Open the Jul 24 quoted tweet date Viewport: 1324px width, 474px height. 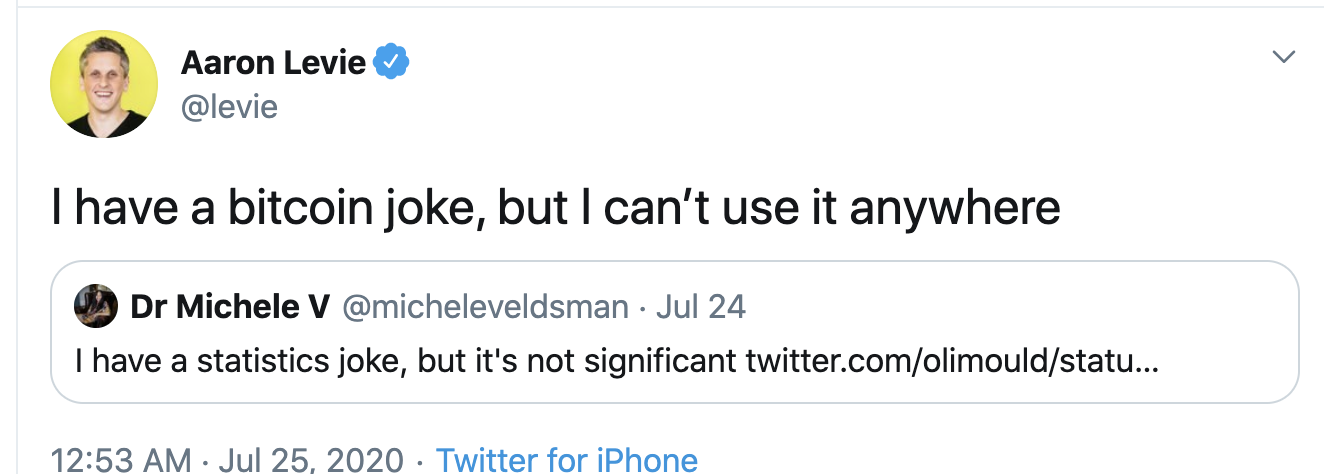pyautogui.click(x=701, y=306)
